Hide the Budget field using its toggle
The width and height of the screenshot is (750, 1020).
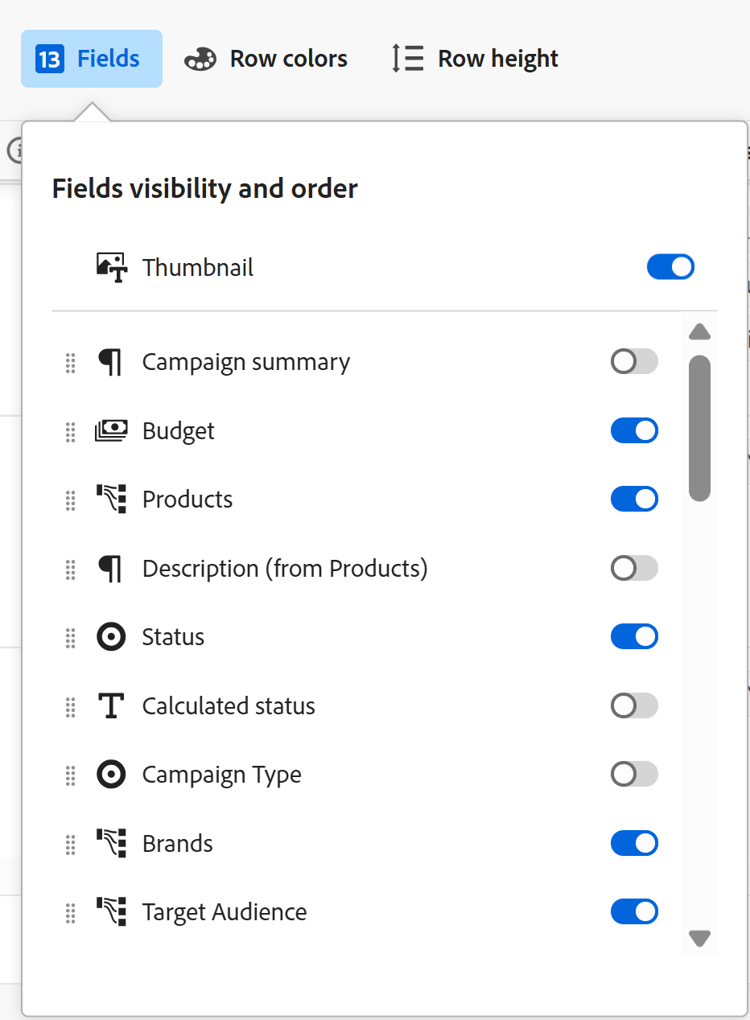(634, 430)
